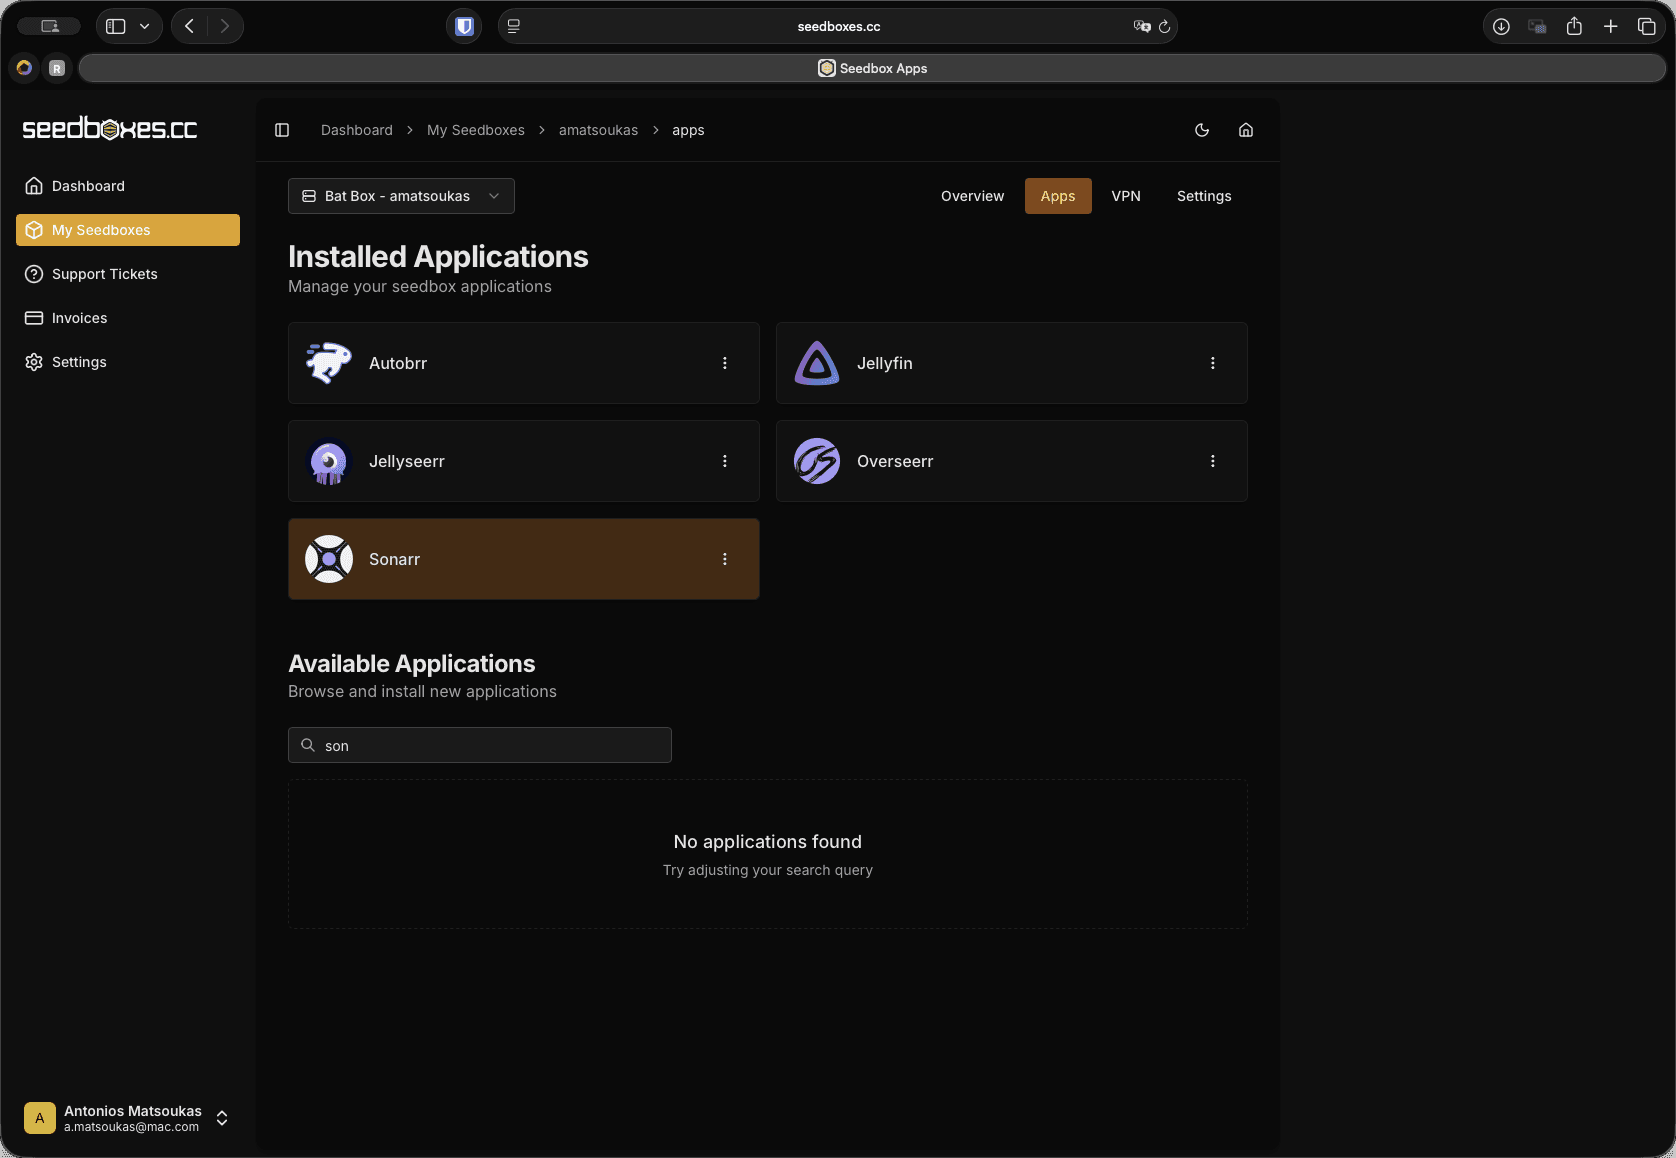Click the Bitwarden shield extension icon
Viewport: 1676px width, 1158px height.
464,26
